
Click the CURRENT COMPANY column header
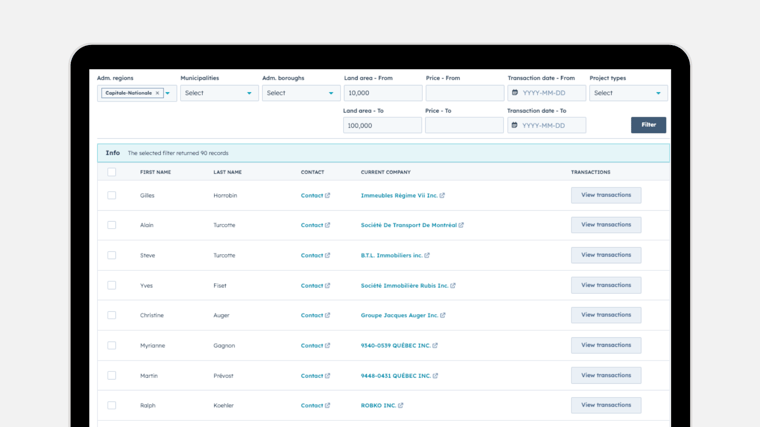[385, 172]
